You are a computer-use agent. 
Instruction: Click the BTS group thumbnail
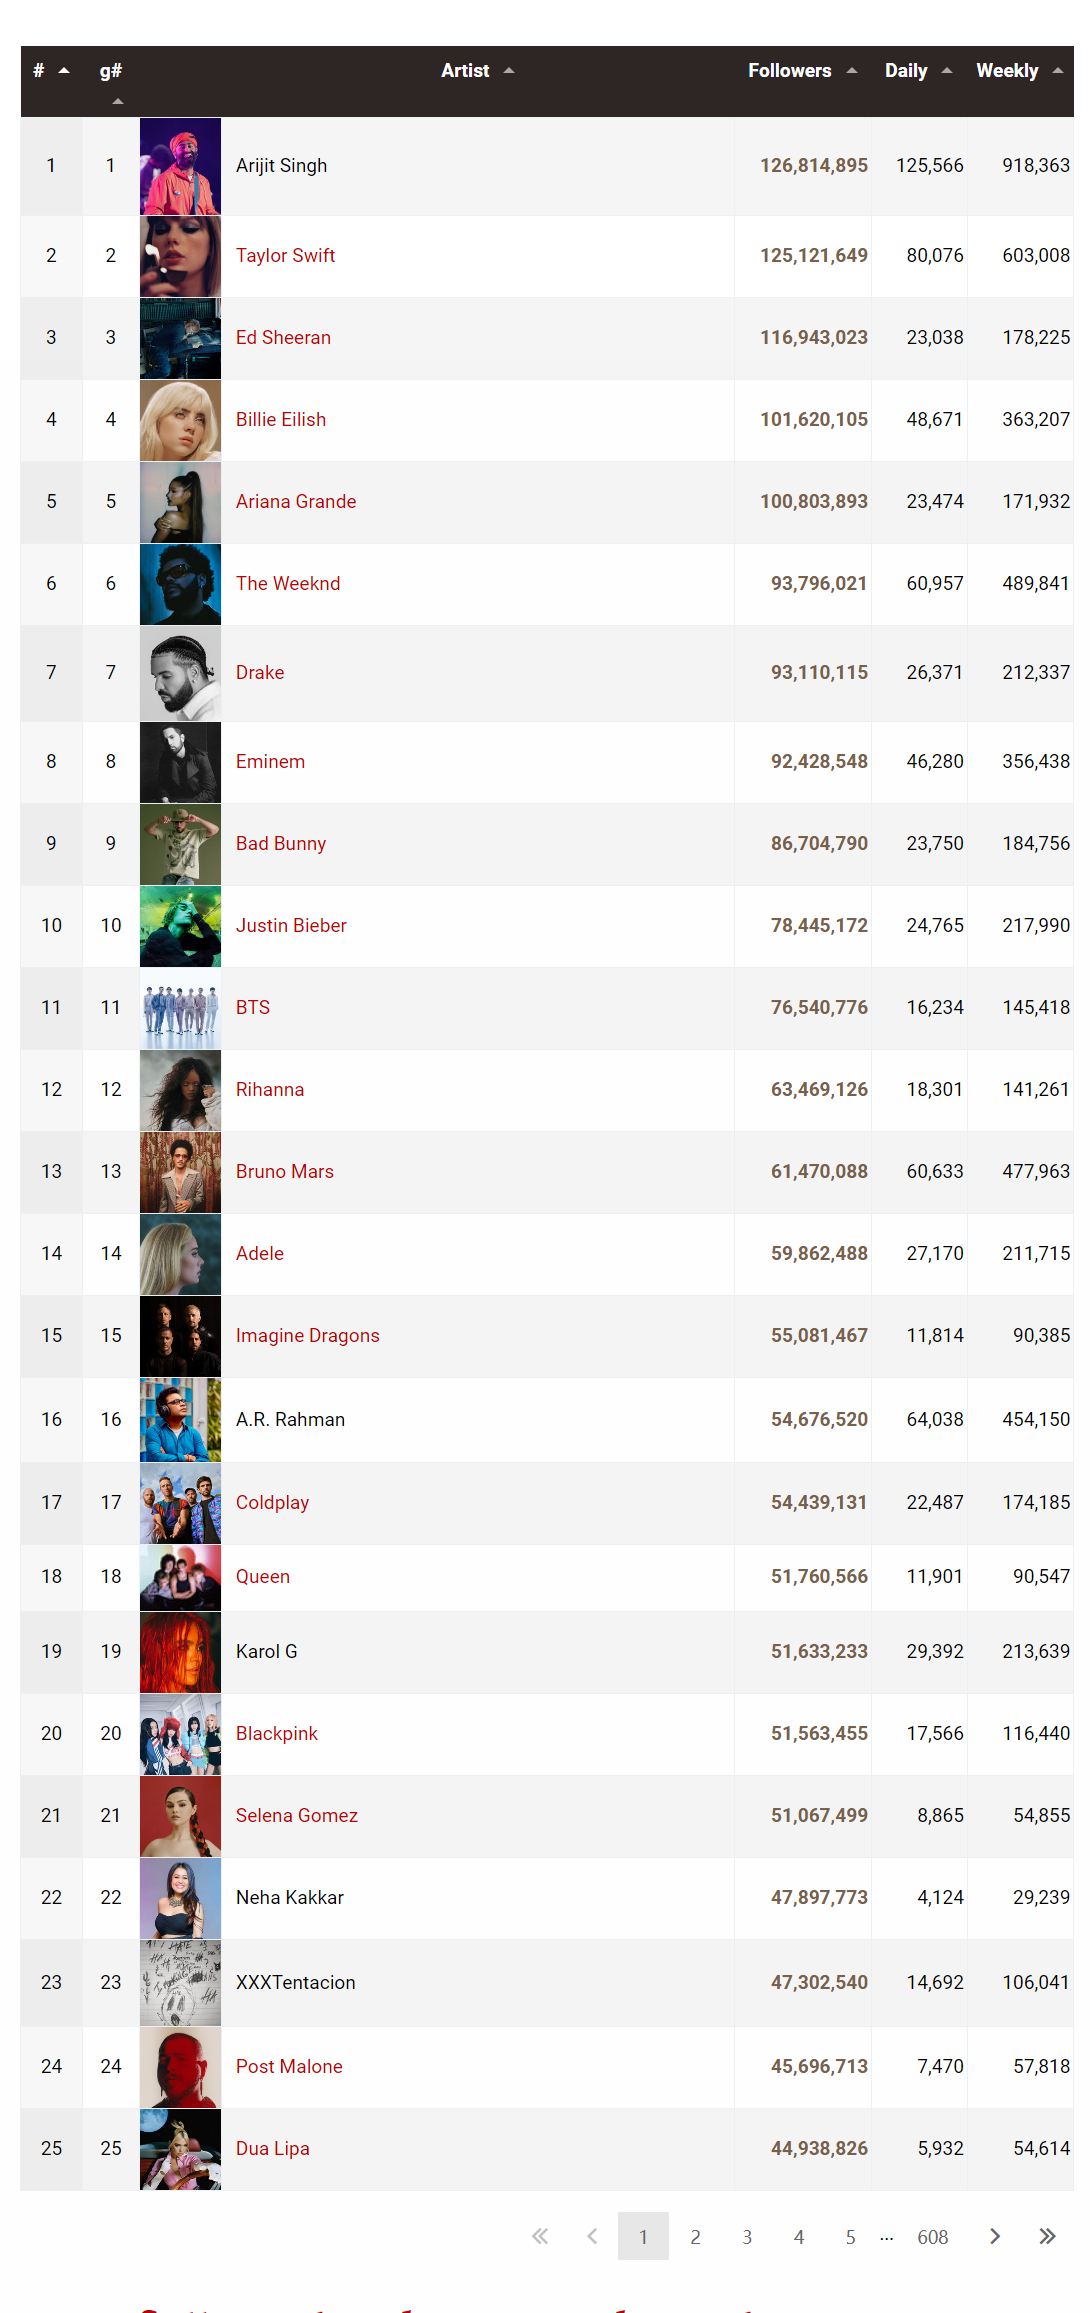pyautogui.click(x=180, y=1008)
